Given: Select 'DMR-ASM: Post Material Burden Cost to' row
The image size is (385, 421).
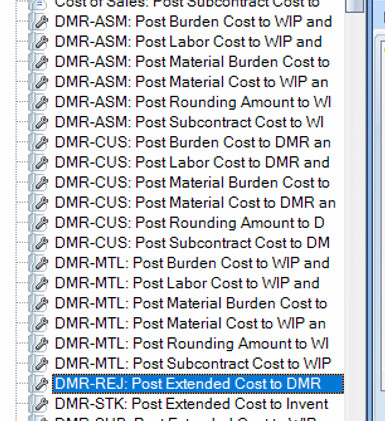Looking at the screenshot, I should tap(192, 62).
